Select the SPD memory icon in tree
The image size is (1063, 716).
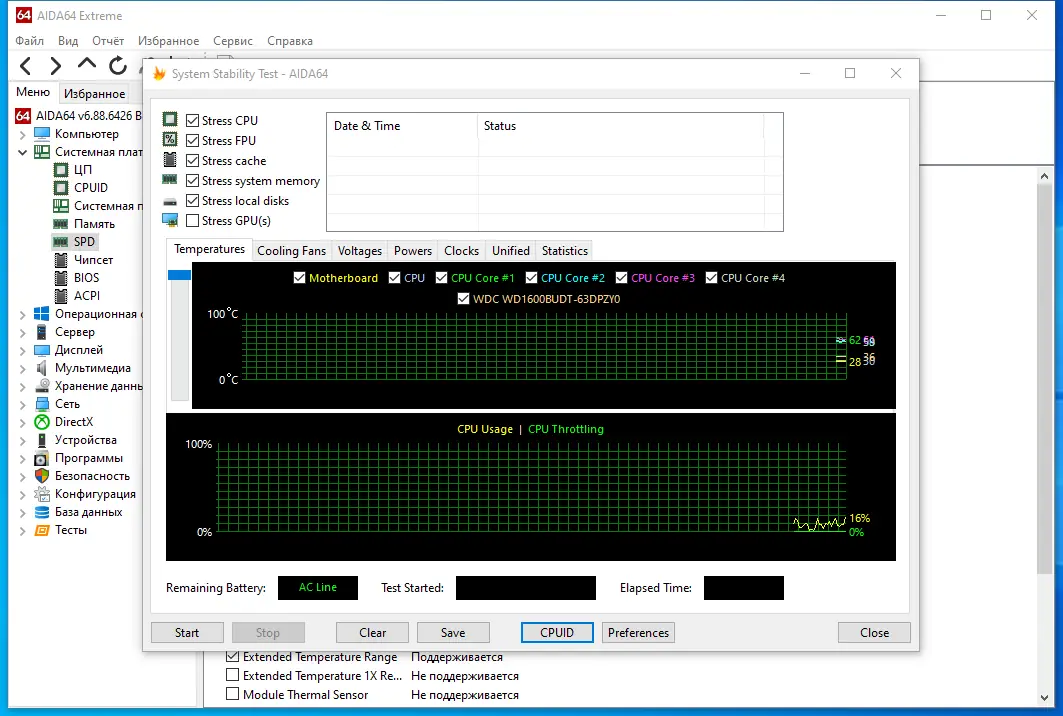pyautogui.click(x=61, y=241)
